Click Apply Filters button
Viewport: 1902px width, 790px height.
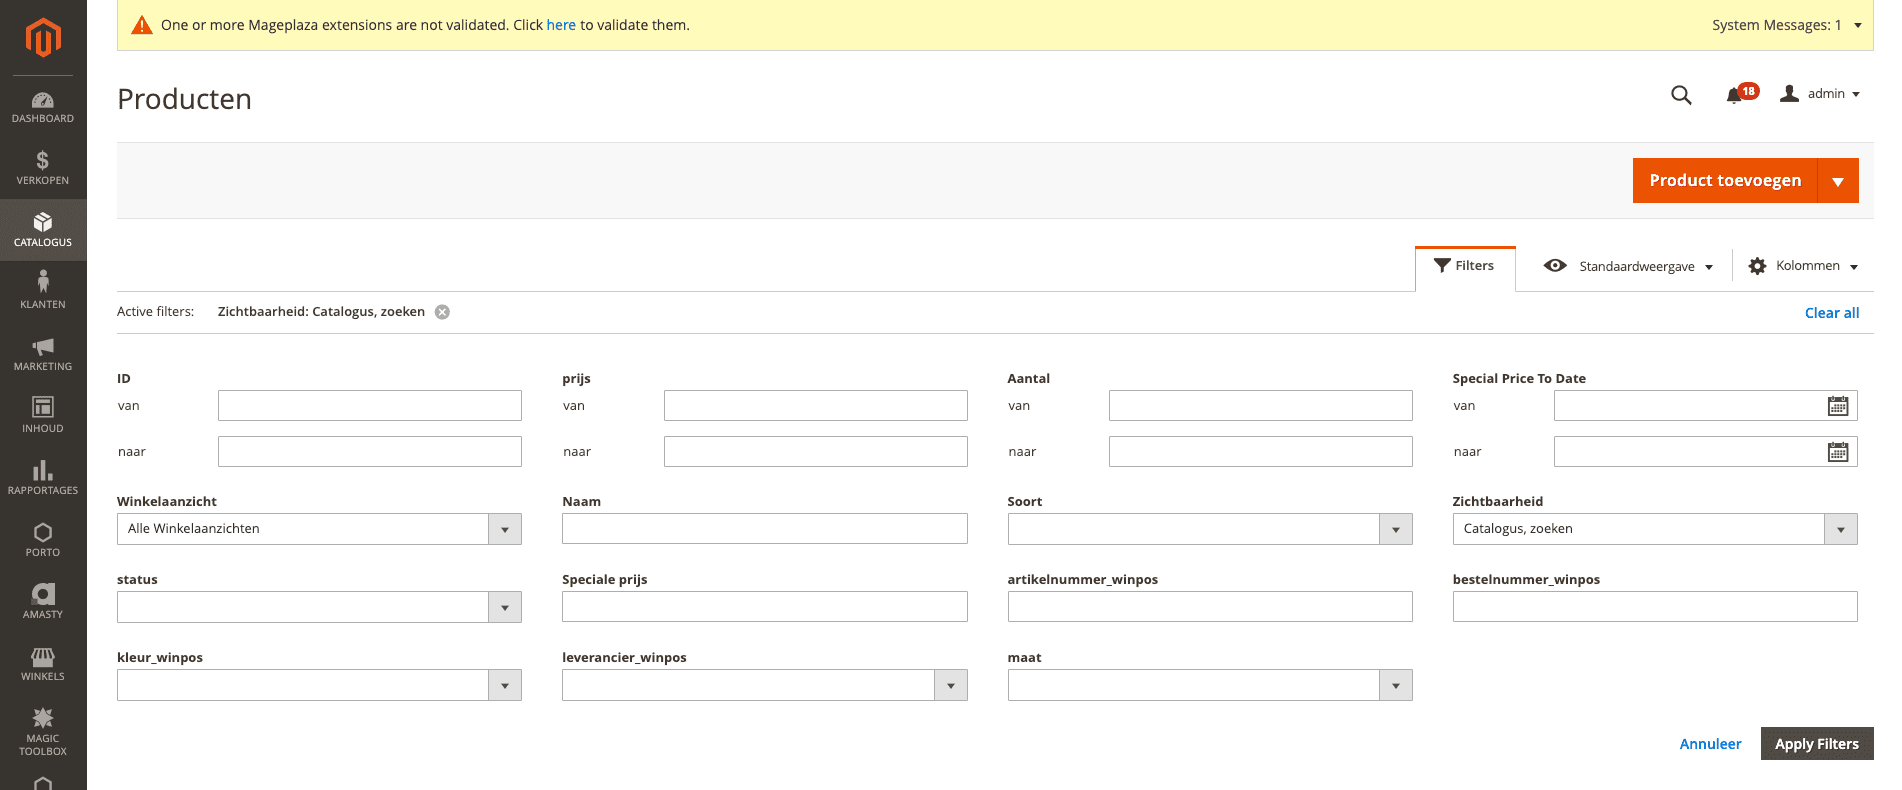[1817, 744]
